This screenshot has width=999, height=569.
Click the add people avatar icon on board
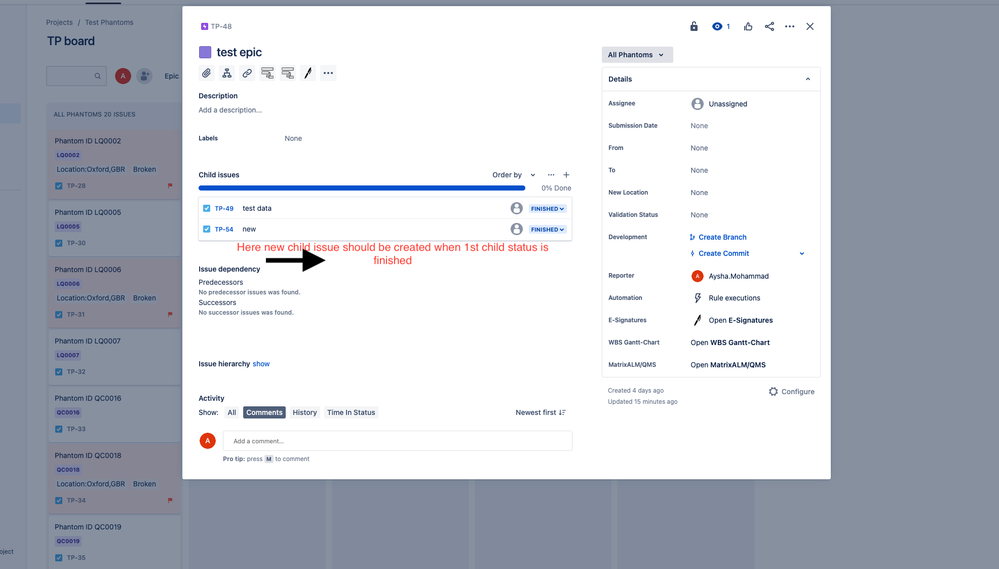(145, 76)
